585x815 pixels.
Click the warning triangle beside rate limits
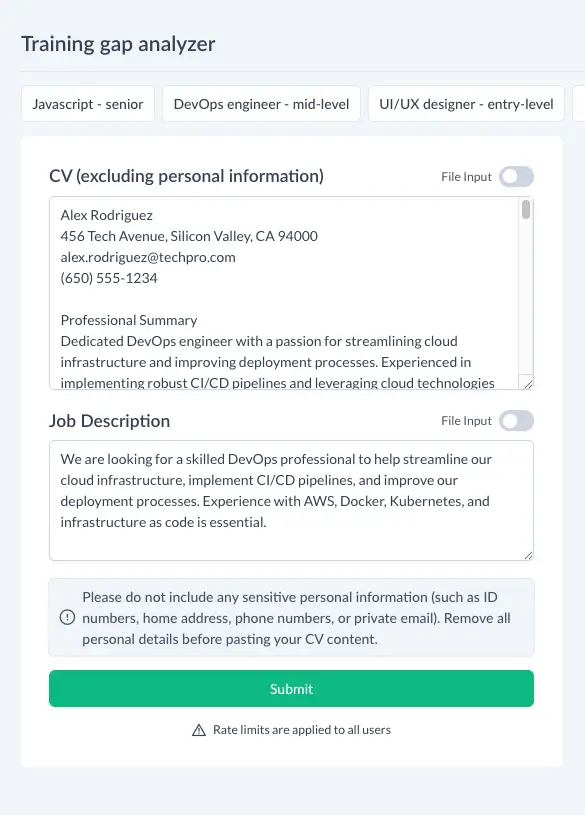(199, 730)
